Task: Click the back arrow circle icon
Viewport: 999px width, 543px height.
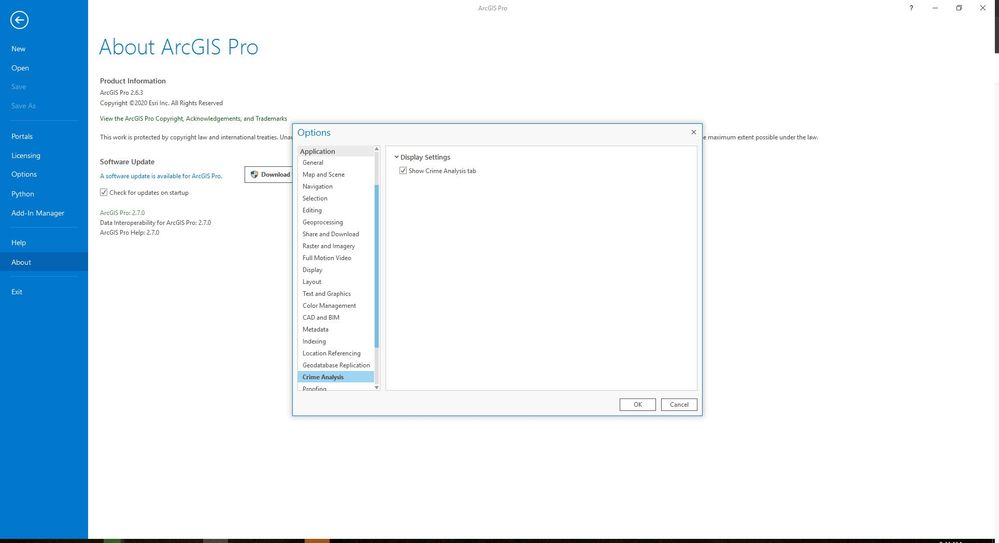Action: [x=19, y=20]
